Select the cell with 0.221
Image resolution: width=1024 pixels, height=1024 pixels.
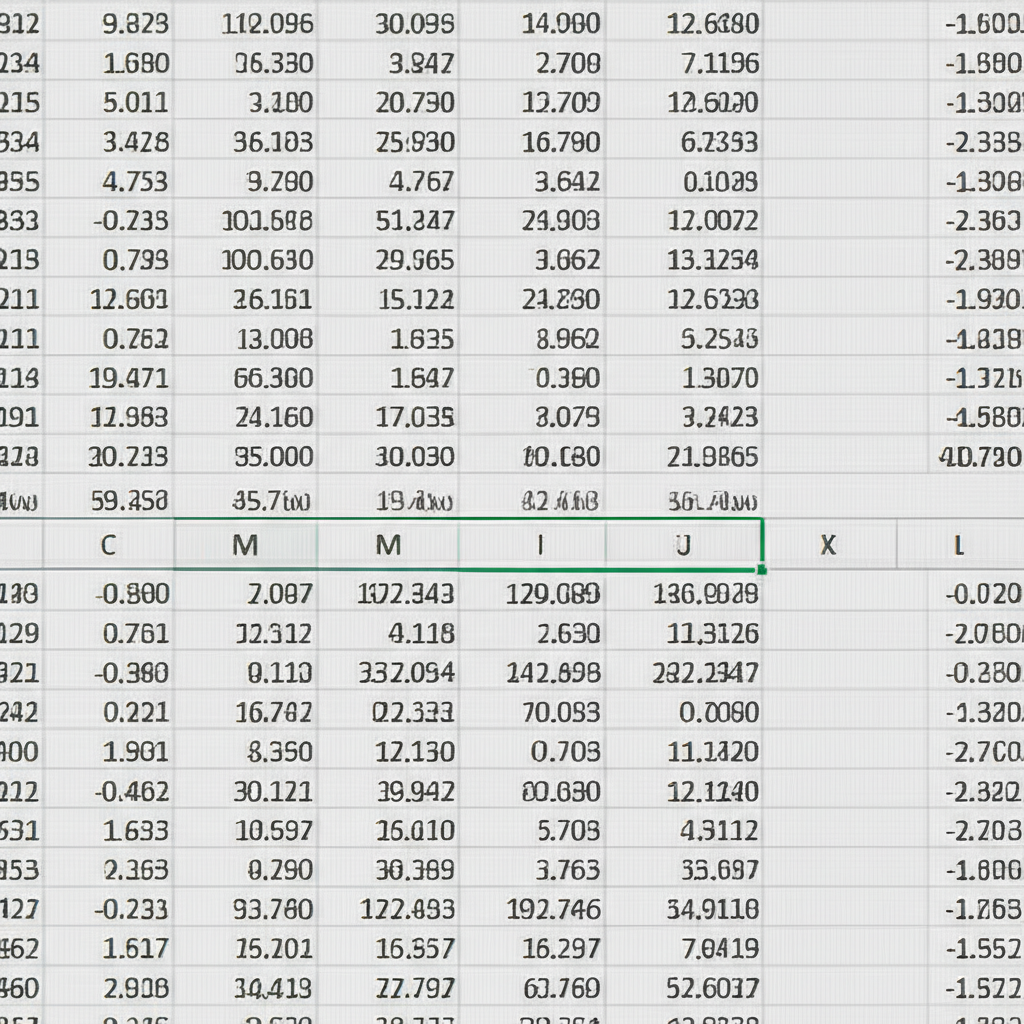click(x=108, y=712)
